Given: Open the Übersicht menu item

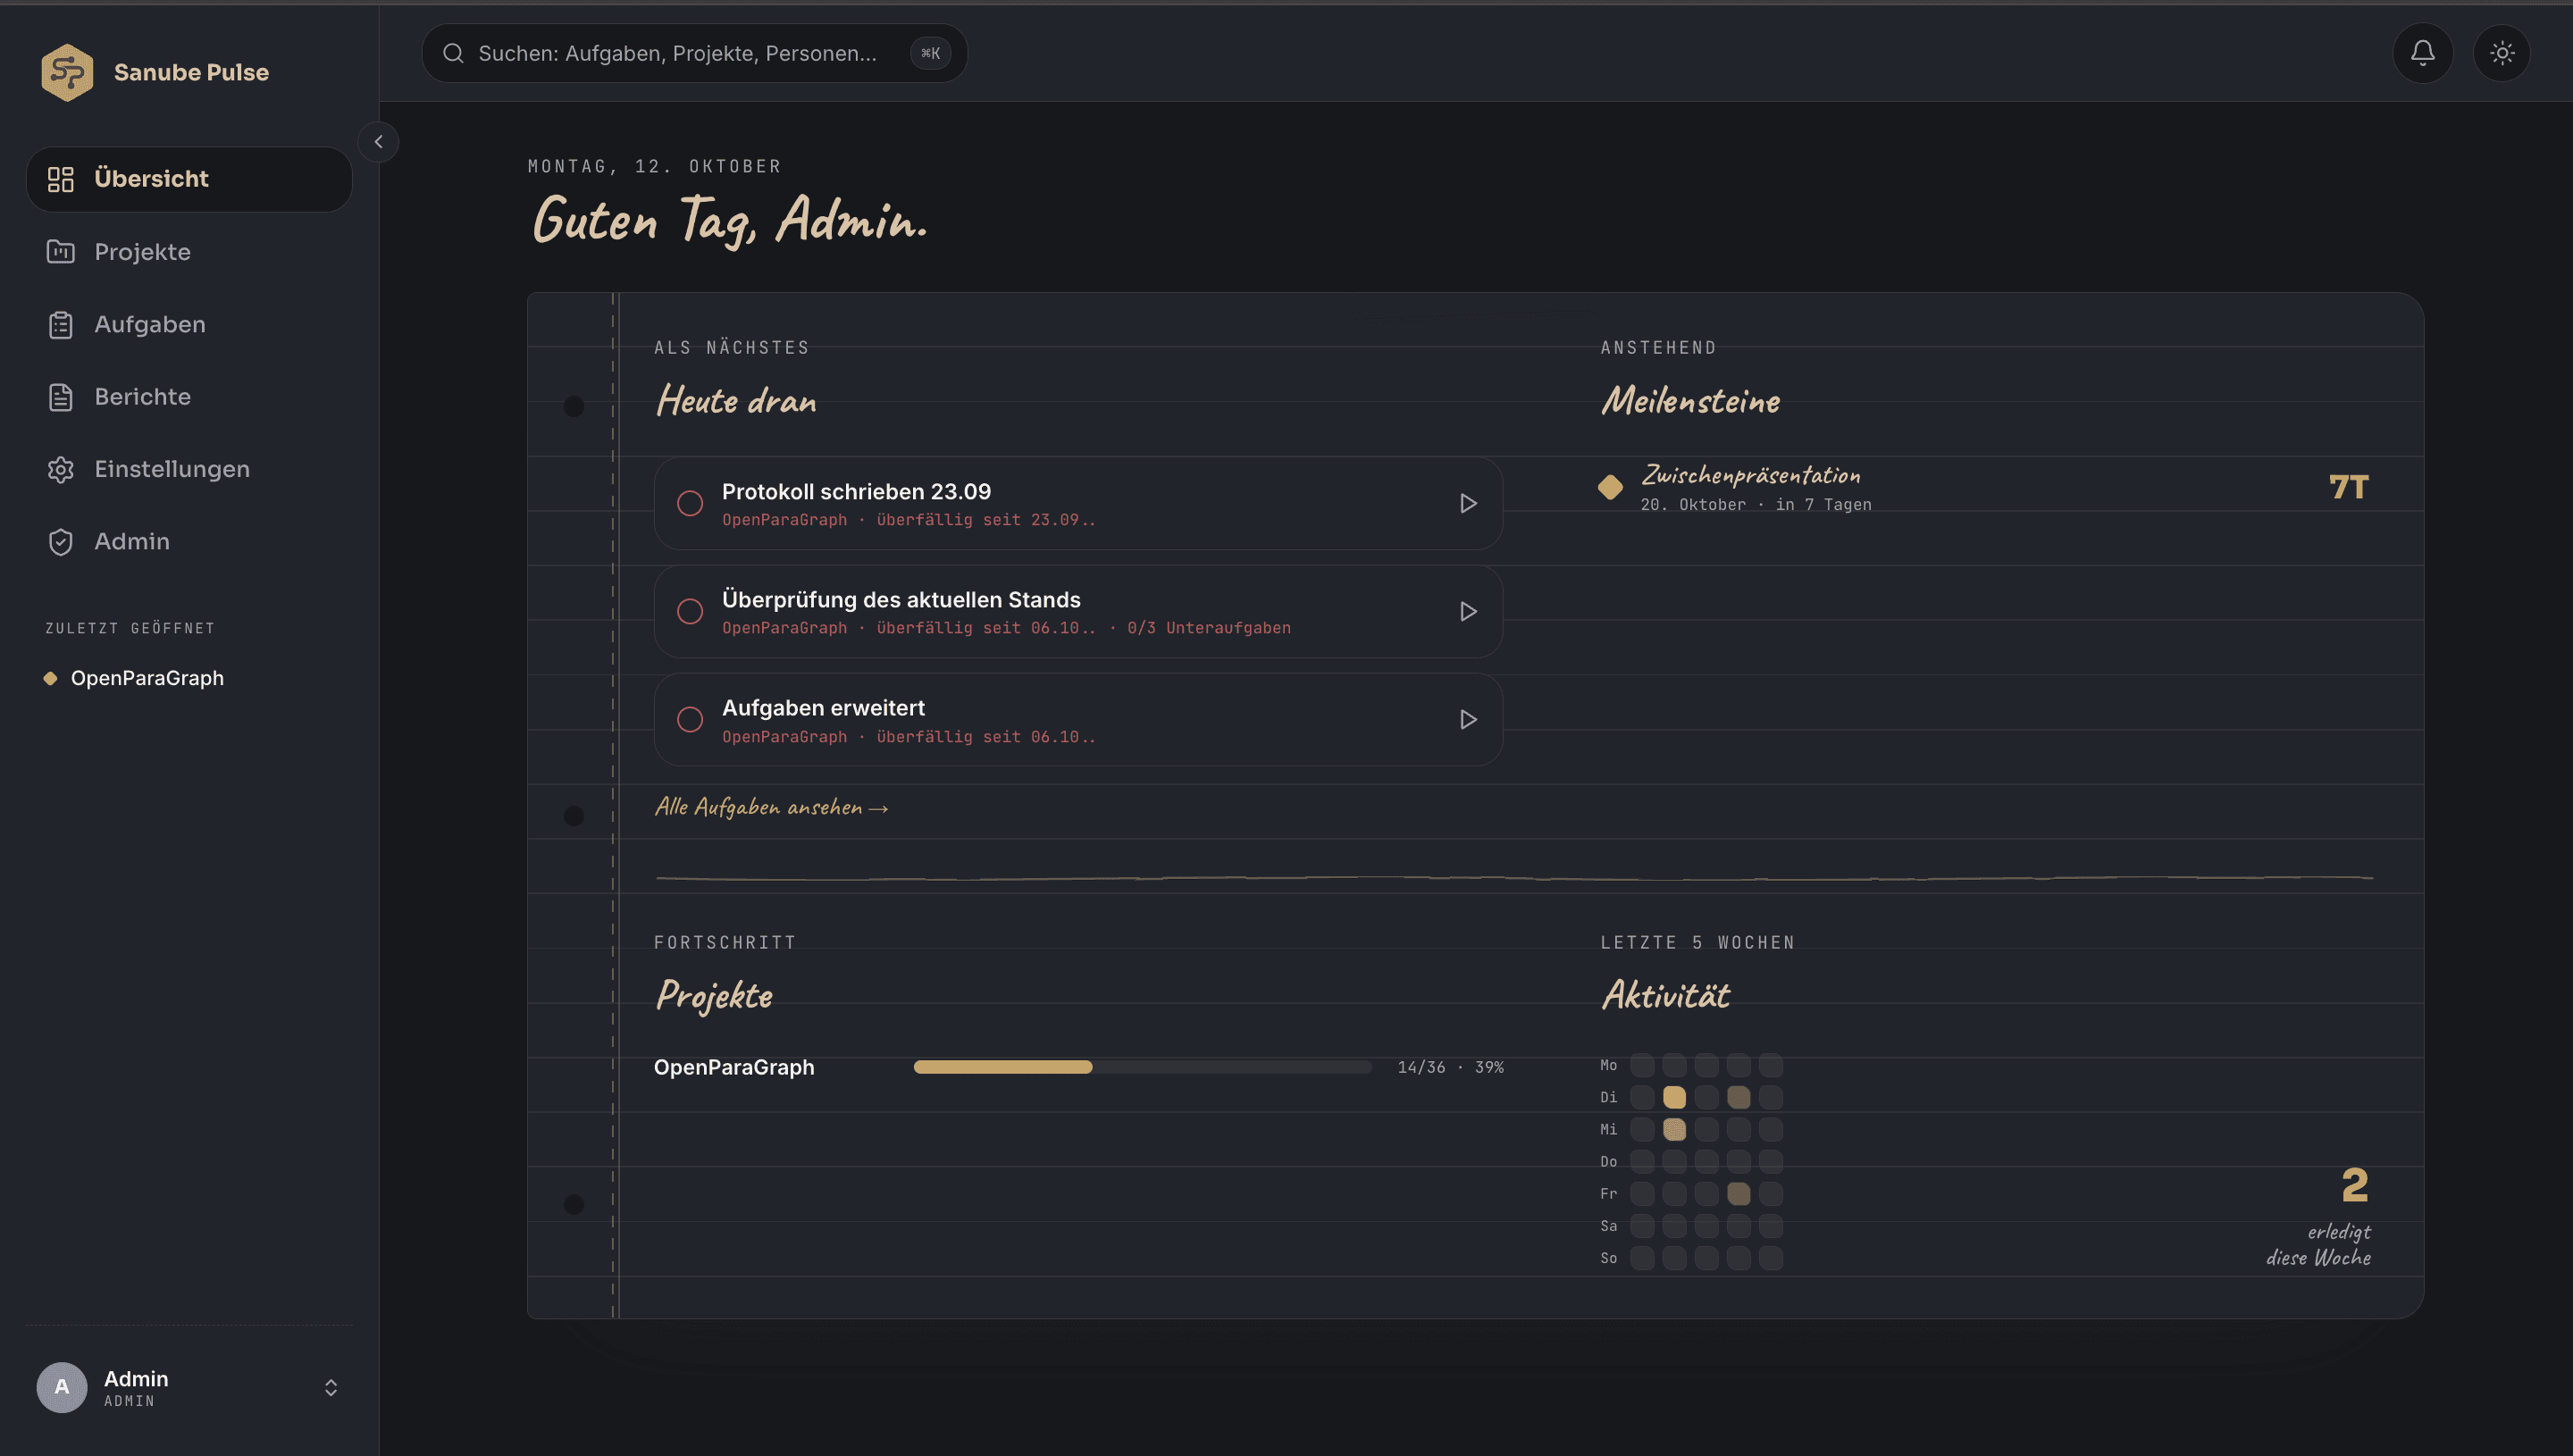Looking at the screenshot, I should point(189,179).
